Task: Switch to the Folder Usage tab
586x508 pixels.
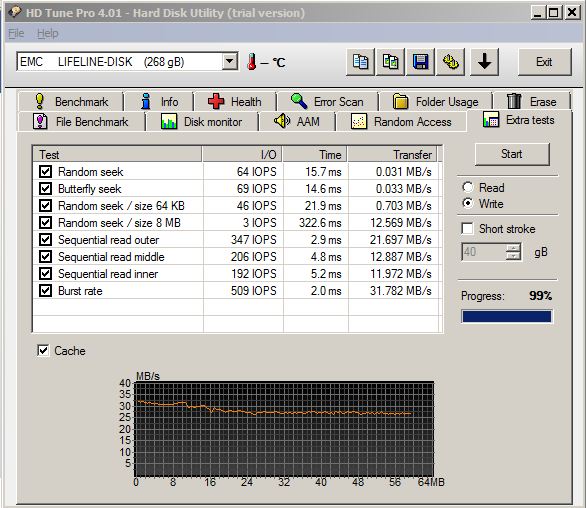Action: click(435, 102)
